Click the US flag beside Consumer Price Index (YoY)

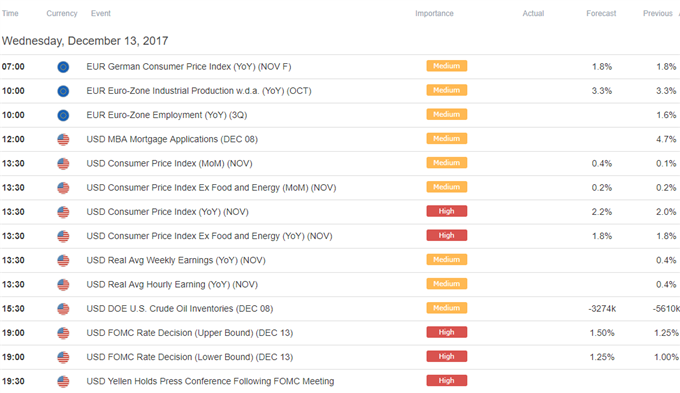pos(63,212)
